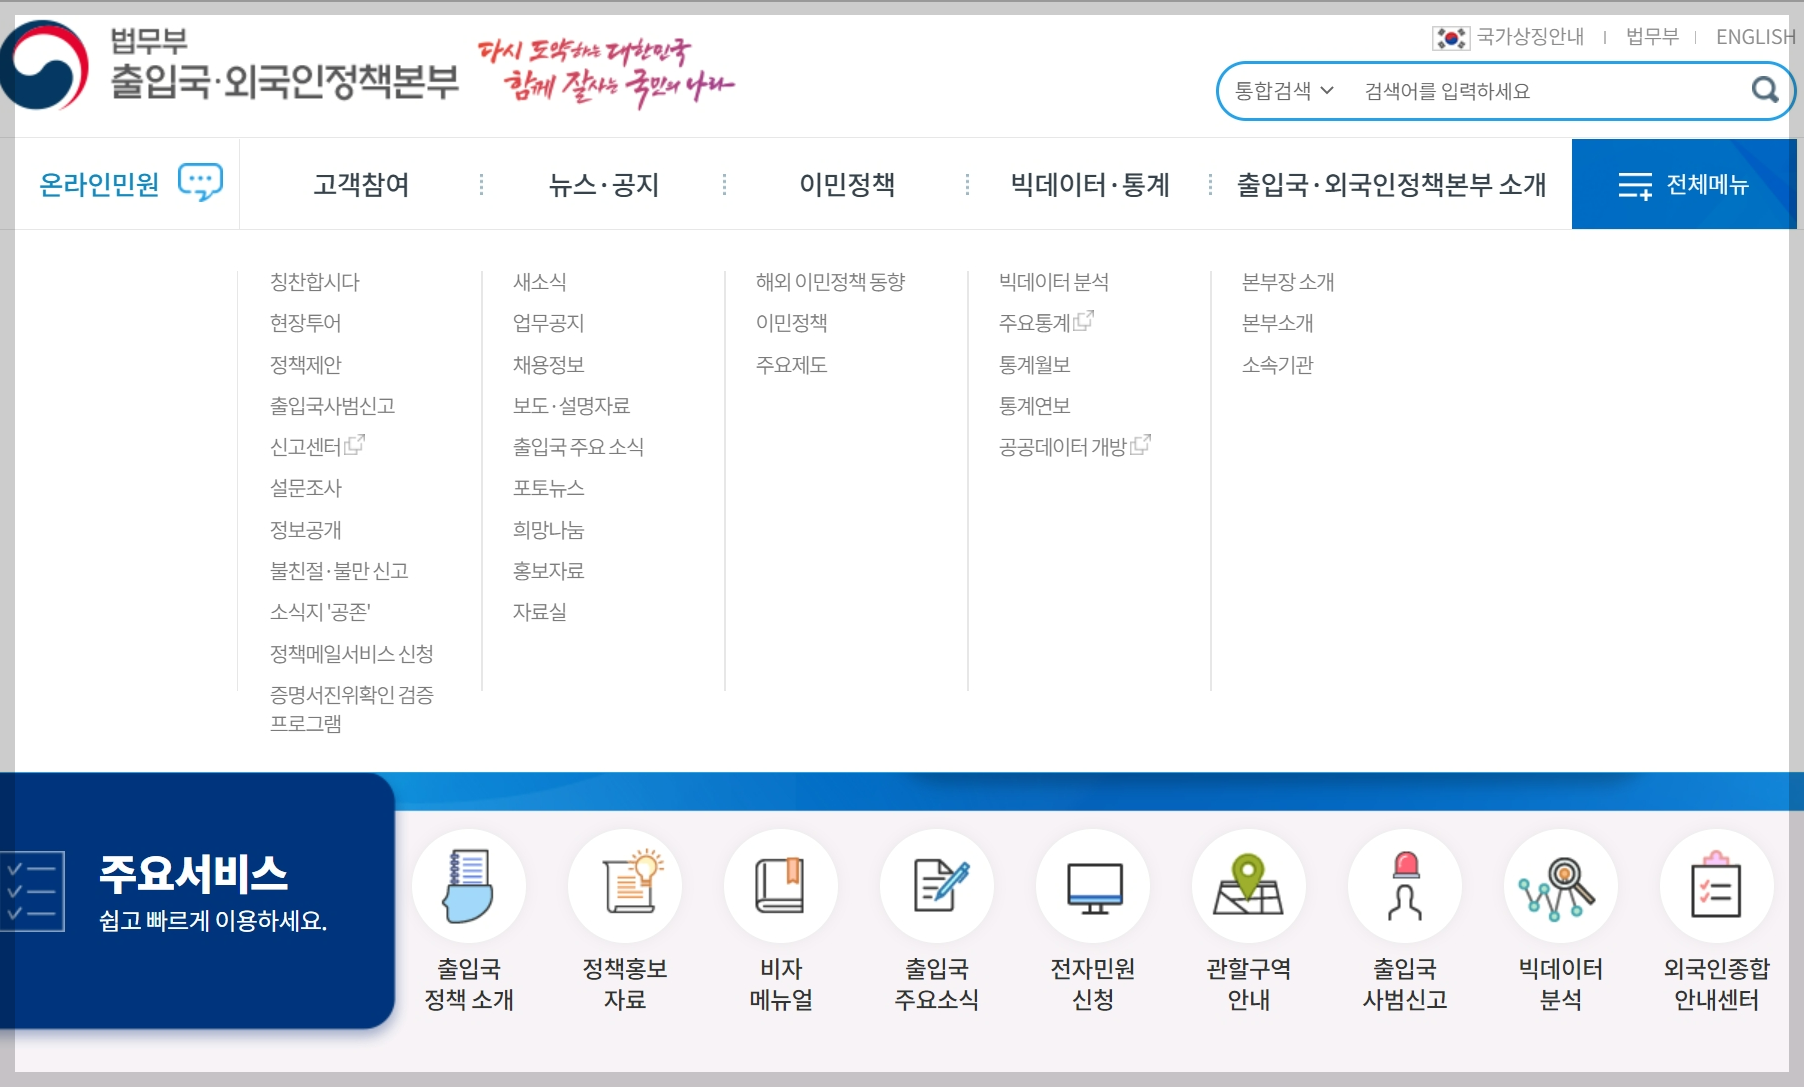
Task: Open the 관할구역 안내 map icon
Action: click(x=1248, y=886)
